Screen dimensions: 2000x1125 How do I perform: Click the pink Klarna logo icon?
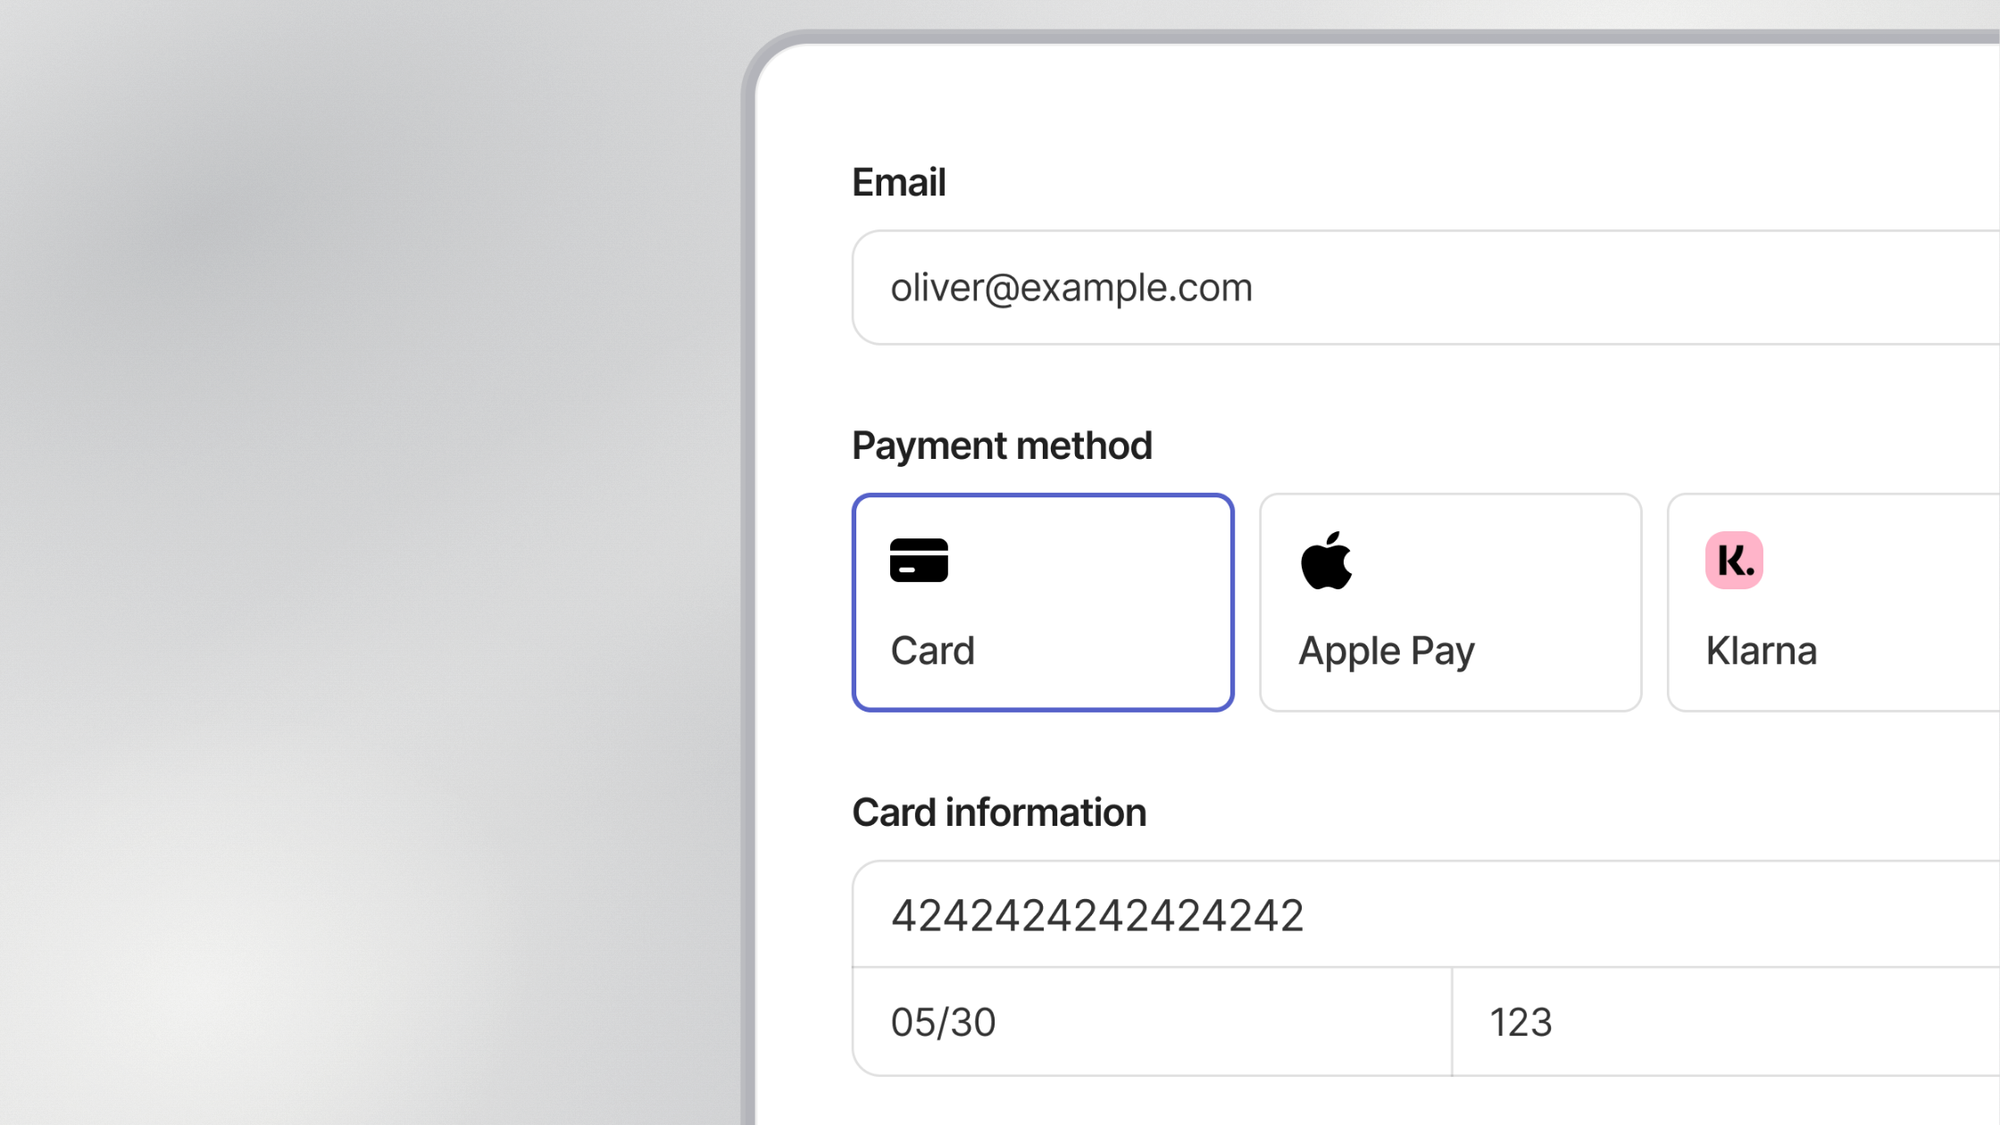click(1734, 560)
